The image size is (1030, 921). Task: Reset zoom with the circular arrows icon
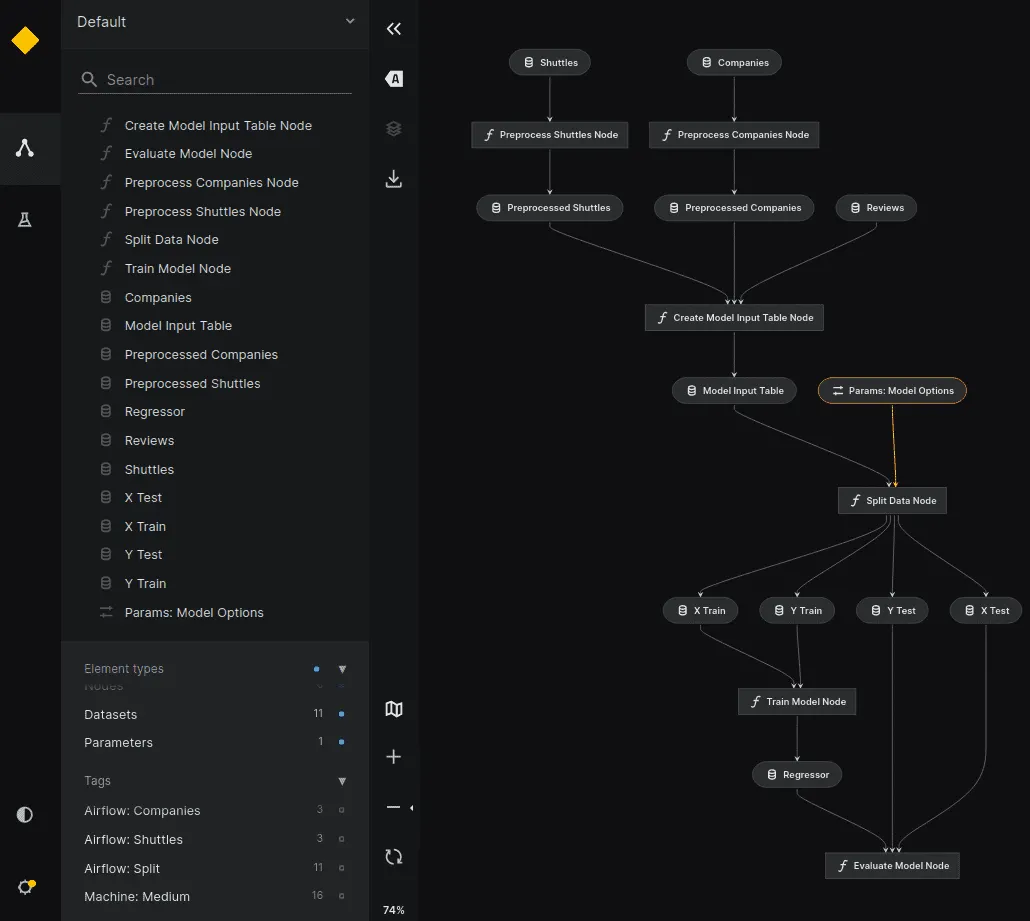(394, 856)
